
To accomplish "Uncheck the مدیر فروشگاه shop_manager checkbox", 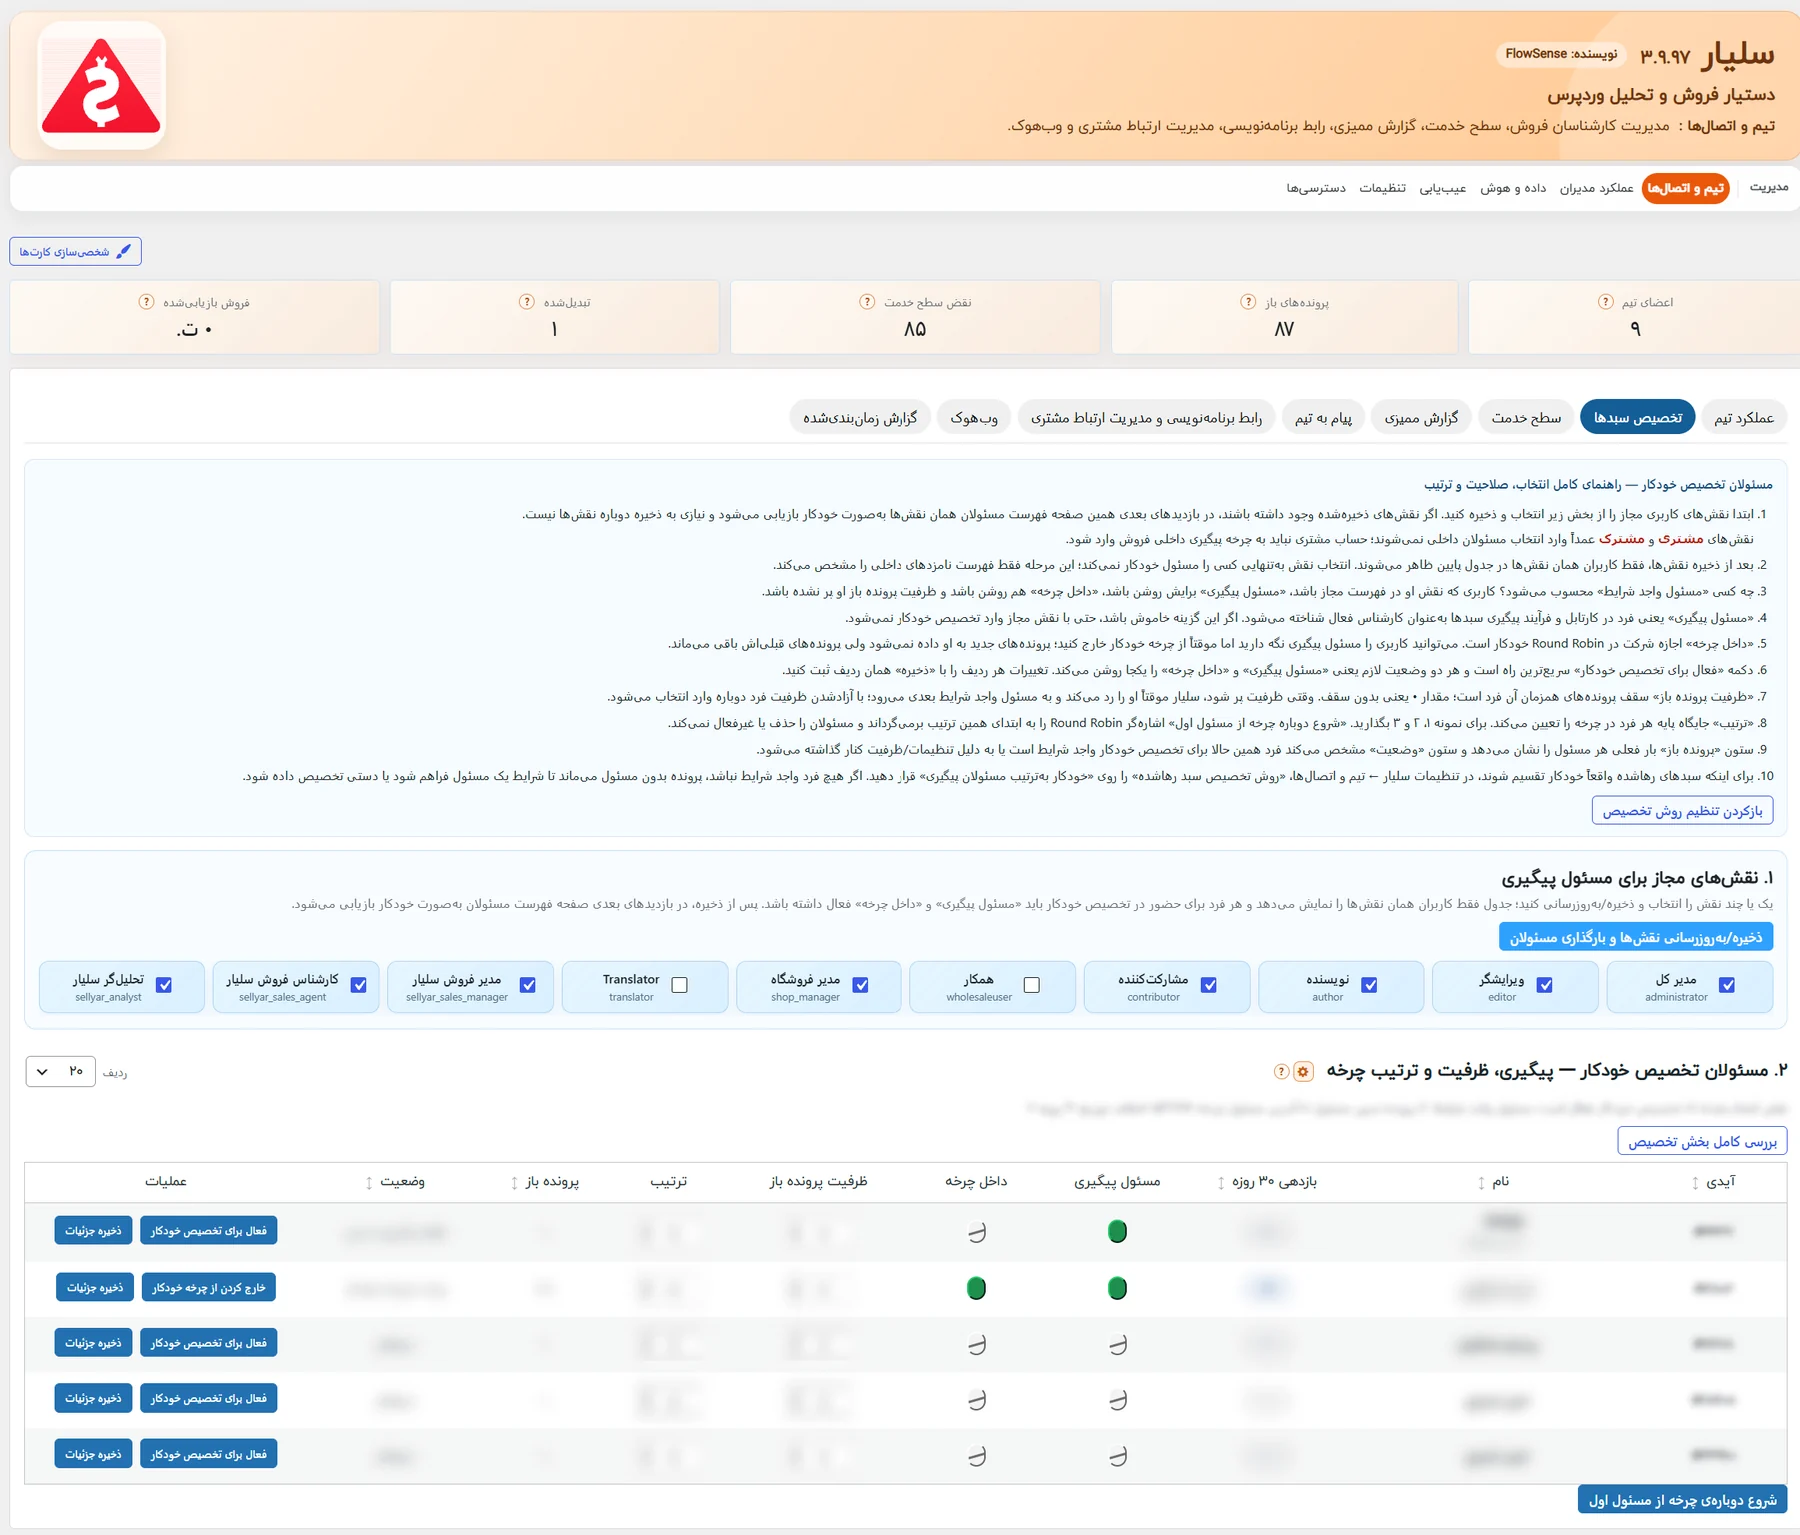I will [860, 985].
